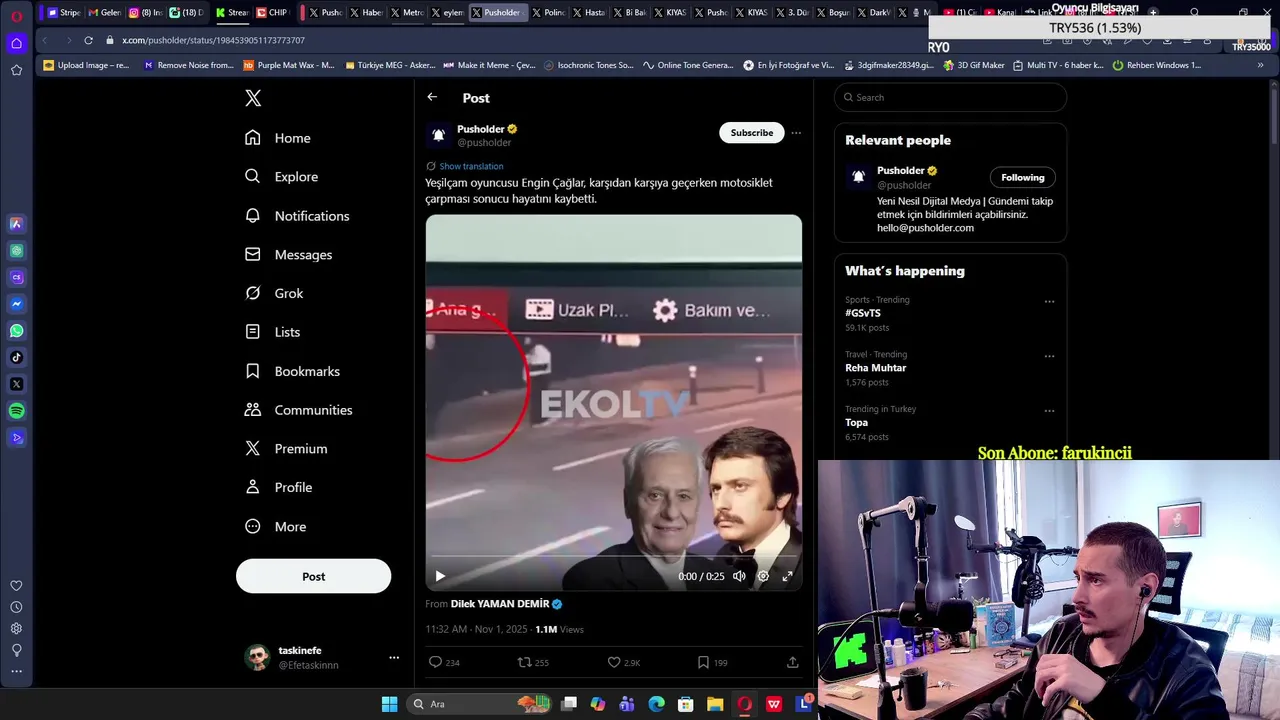1280x720 pixels.
Task: Click the x.com address bar URL
Action: point(213,40)
